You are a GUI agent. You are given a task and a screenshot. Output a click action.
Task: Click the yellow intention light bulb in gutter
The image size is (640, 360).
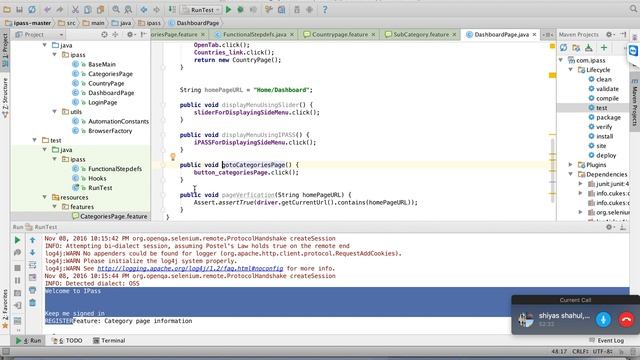tap(173, 157)
